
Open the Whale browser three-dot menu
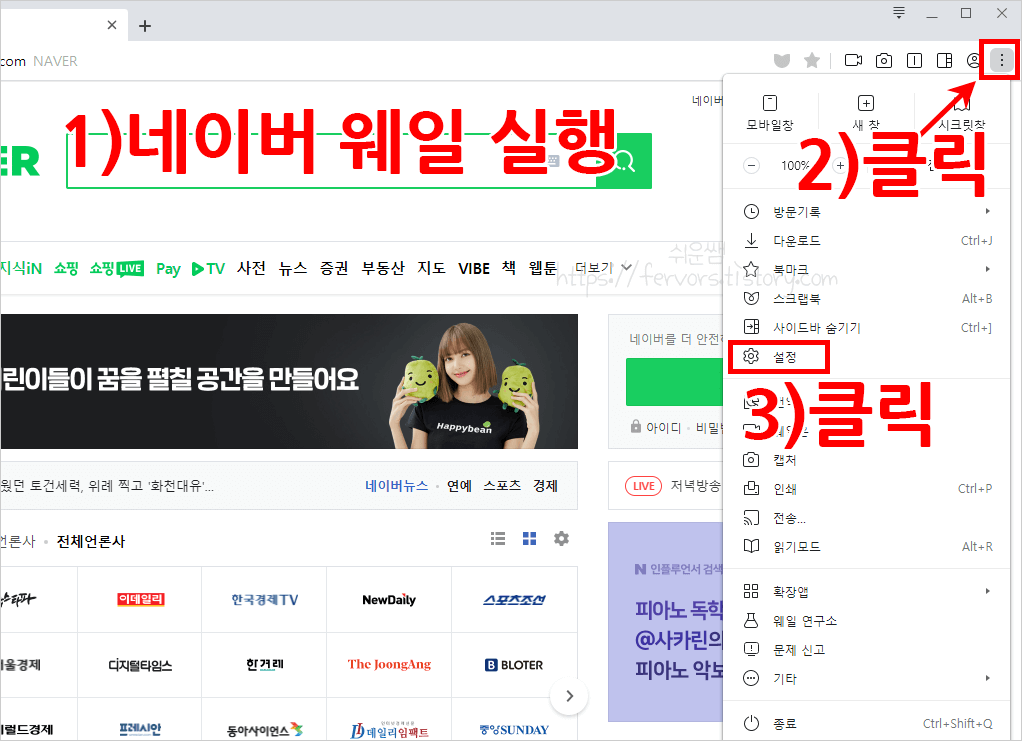click(1001, 61)
